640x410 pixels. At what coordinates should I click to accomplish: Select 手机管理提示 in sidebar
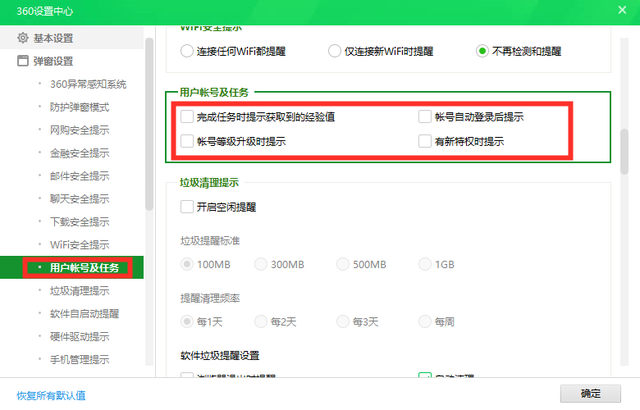click(x=80, y=359)
